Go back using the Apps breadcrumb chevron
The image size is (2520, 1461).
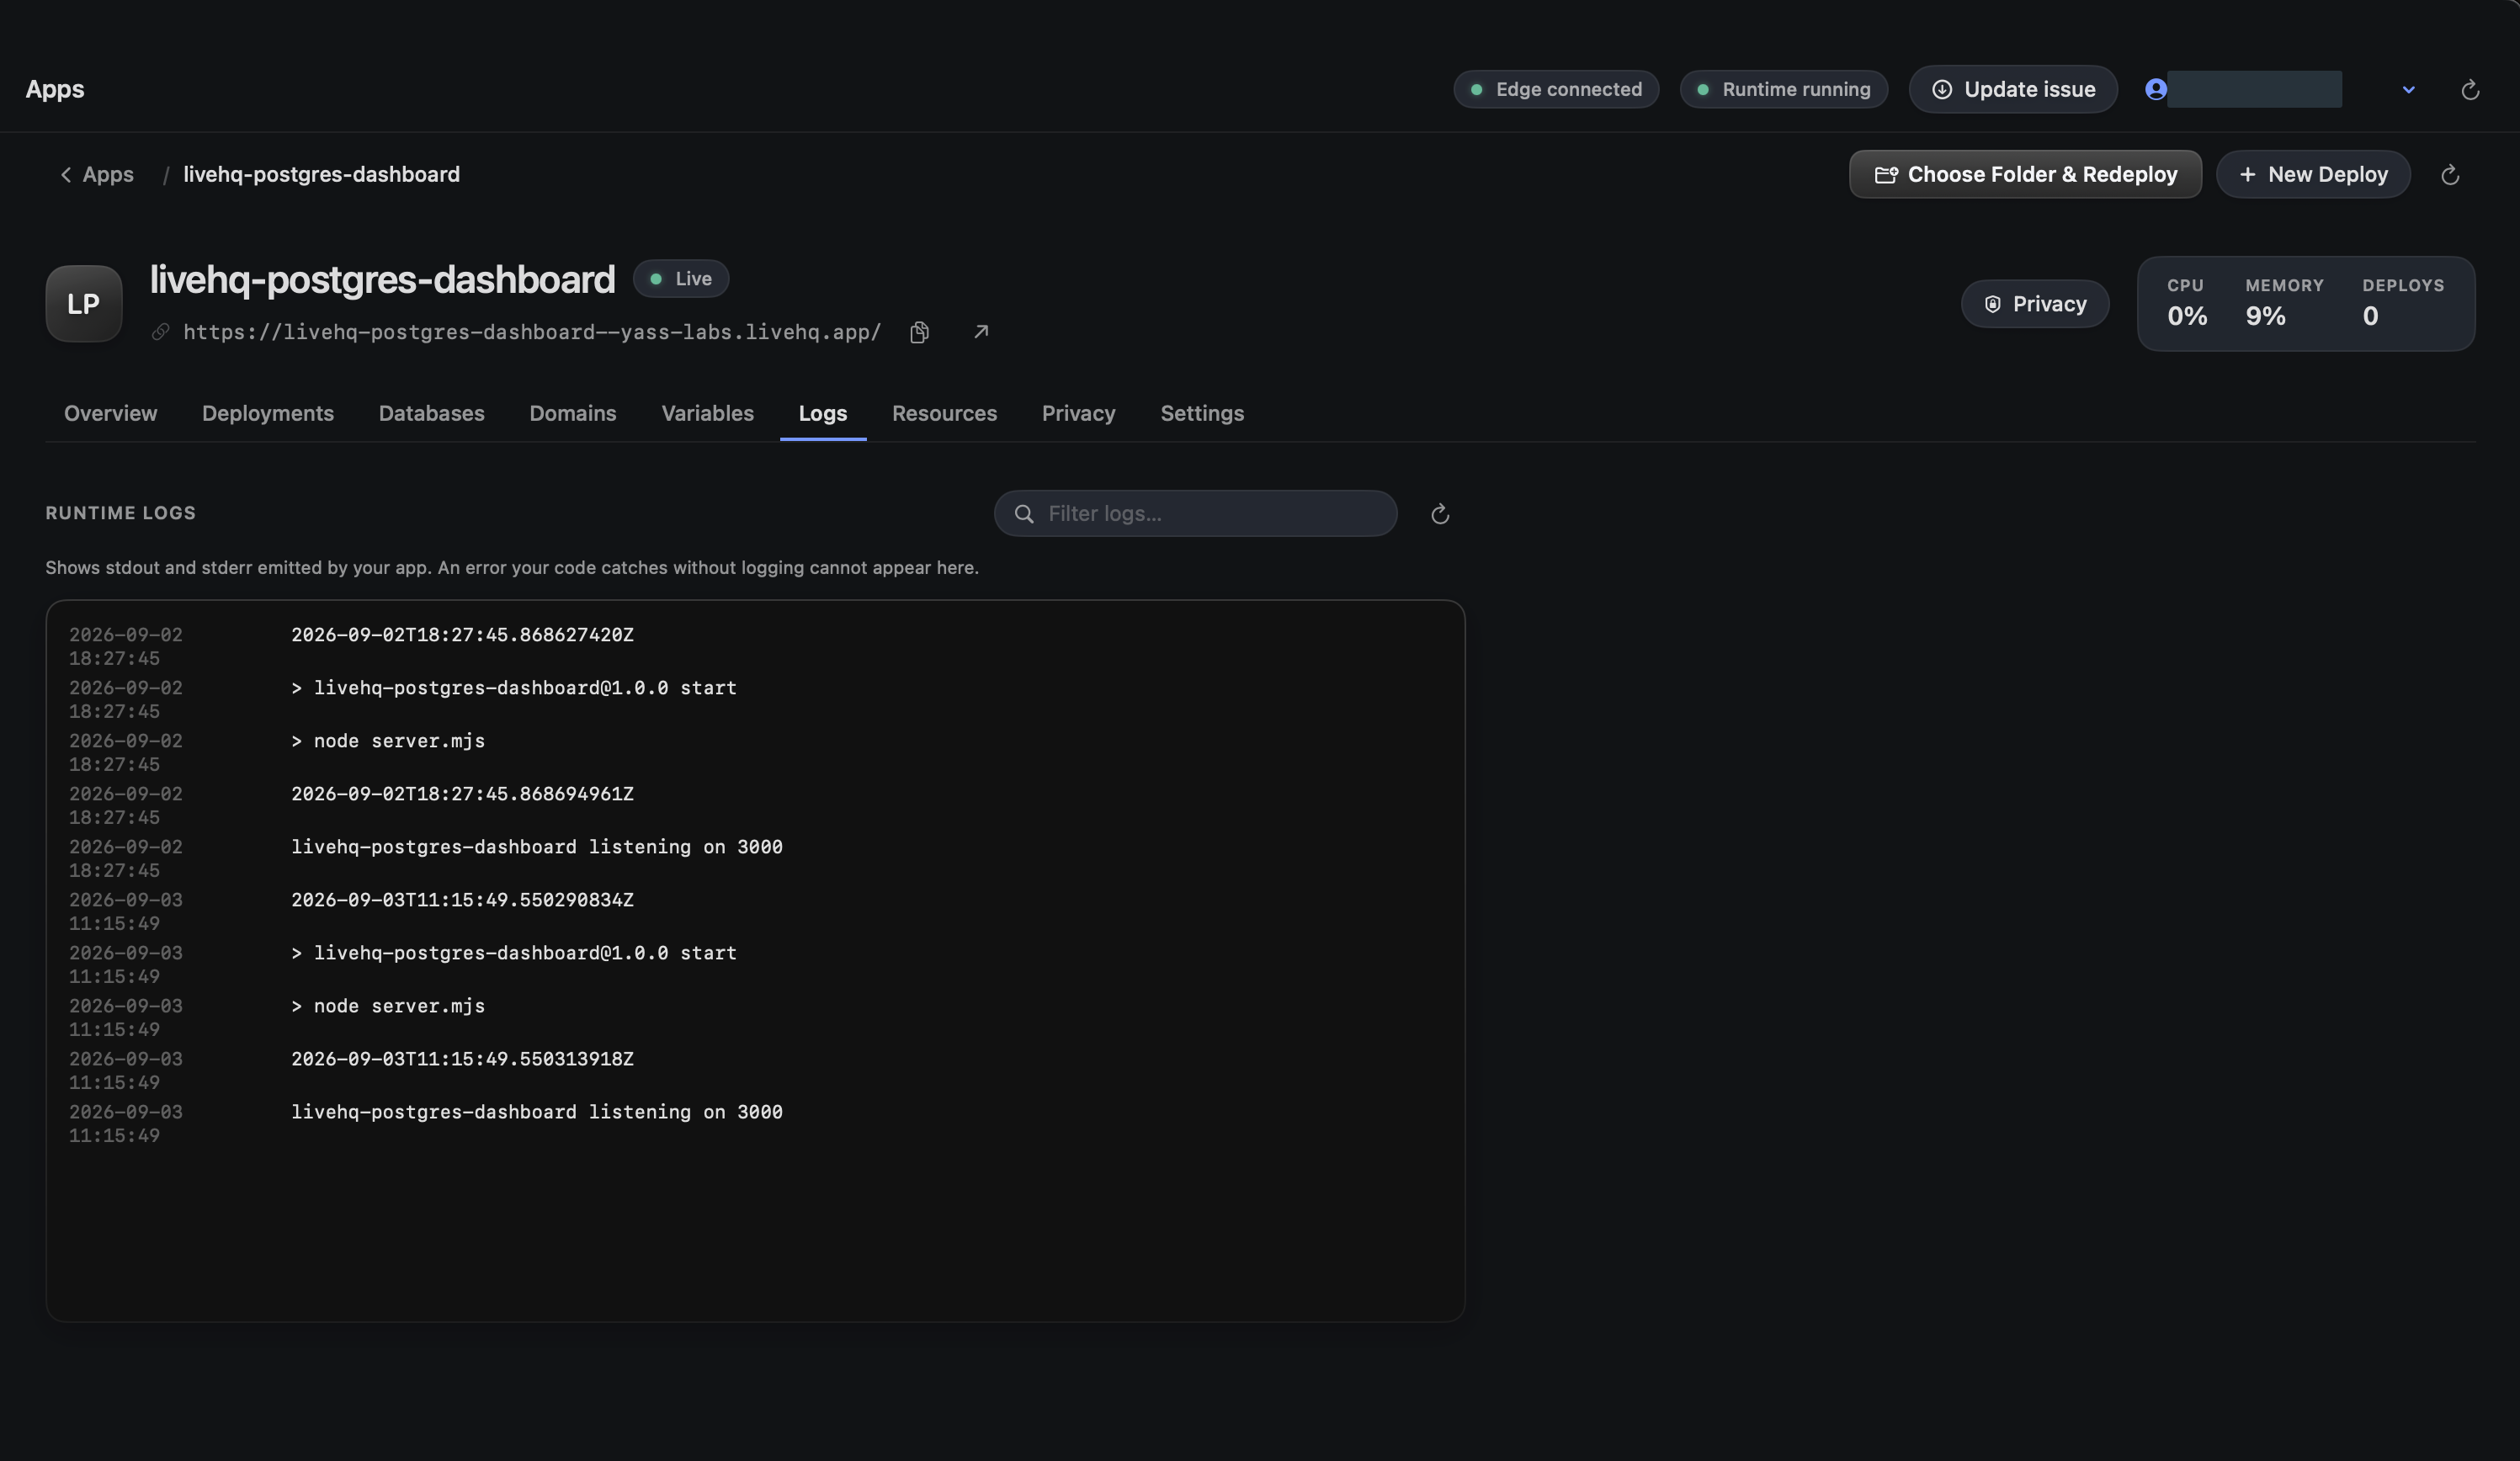click(66, 175)
